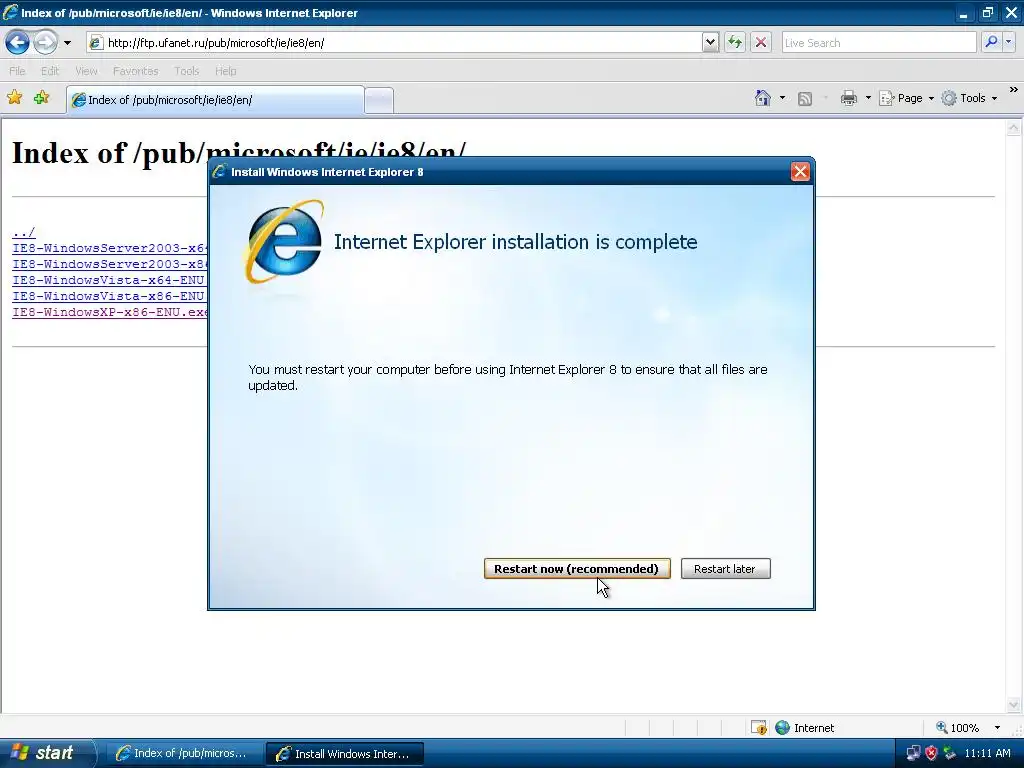Click in the Live Search box
The width and height of the screenshot is (1024, 768).
[878, 43]
